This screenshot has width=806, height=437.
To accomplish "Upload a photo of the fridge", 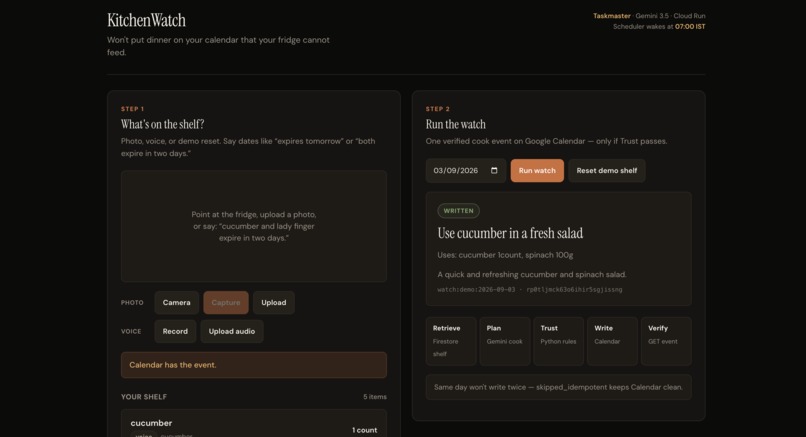I will pos(273,303).
